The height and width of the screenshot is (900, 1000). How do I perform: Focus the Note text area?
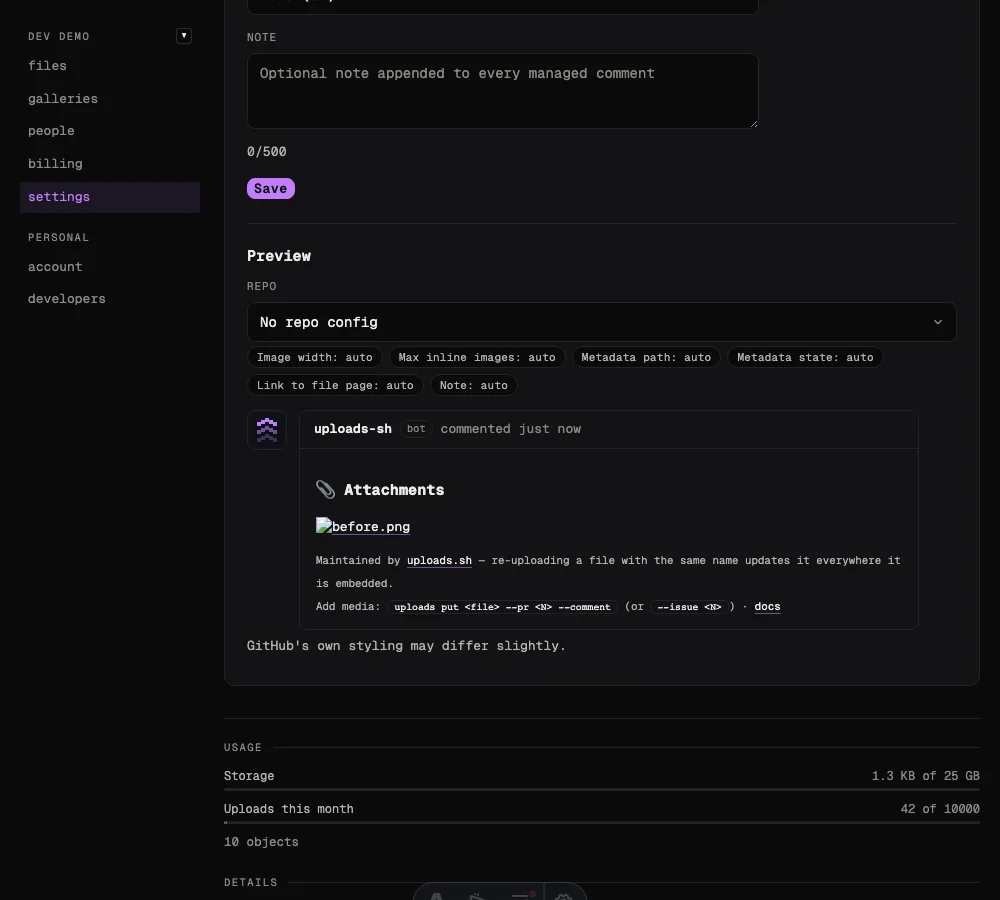pos(503,91)
